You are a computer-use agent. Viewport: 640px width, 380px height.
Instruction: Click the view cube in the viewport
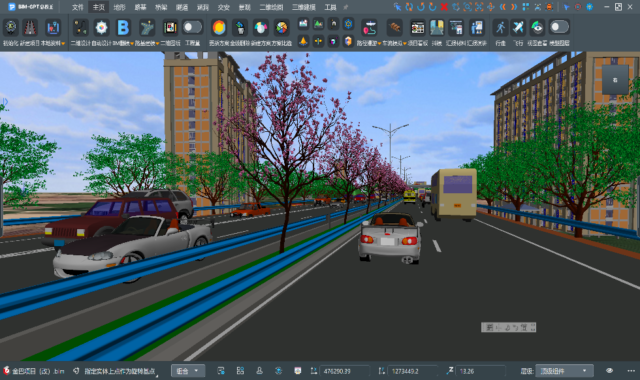click(x=615, y=80)
